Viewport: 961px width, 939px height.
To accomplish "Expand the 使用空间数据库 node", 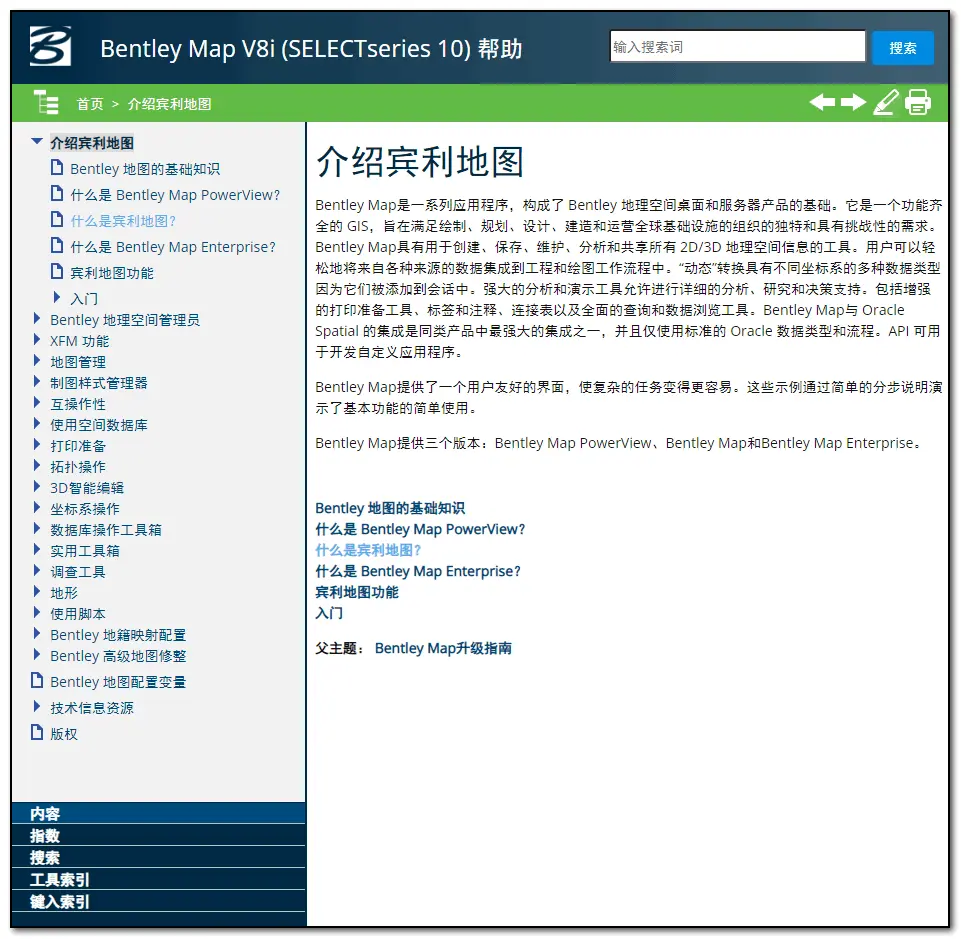I will click(37, 424).
